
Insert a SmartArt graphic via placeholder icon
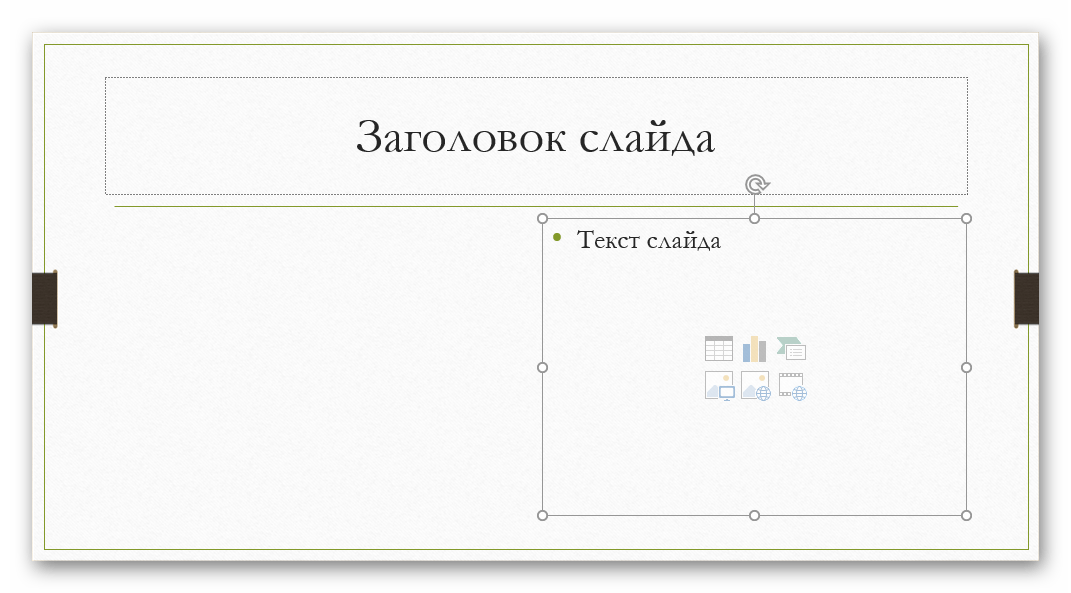tap(792, 349)
